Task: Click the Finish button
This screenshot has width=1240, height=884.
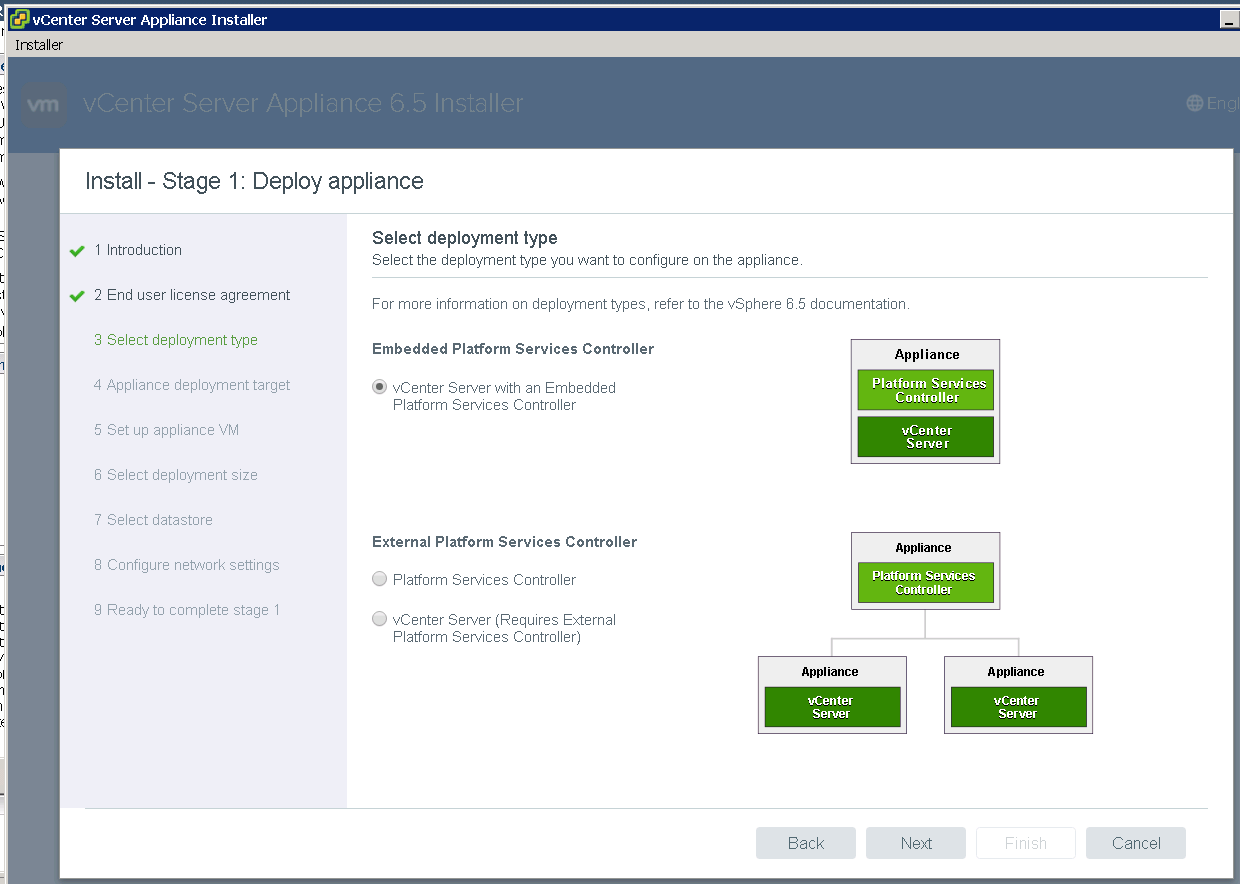Action: tap(1026, 843)
